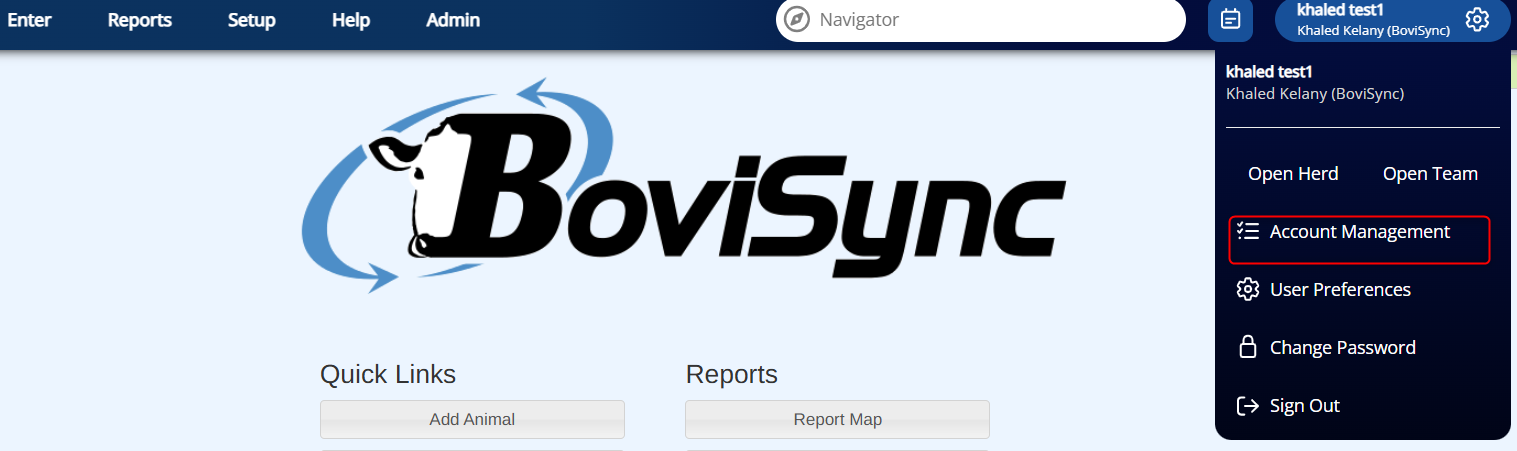Open the calendar tasks icon
The width and height of the screenshot is (1517, 451).
click(x=1231, y=19)
